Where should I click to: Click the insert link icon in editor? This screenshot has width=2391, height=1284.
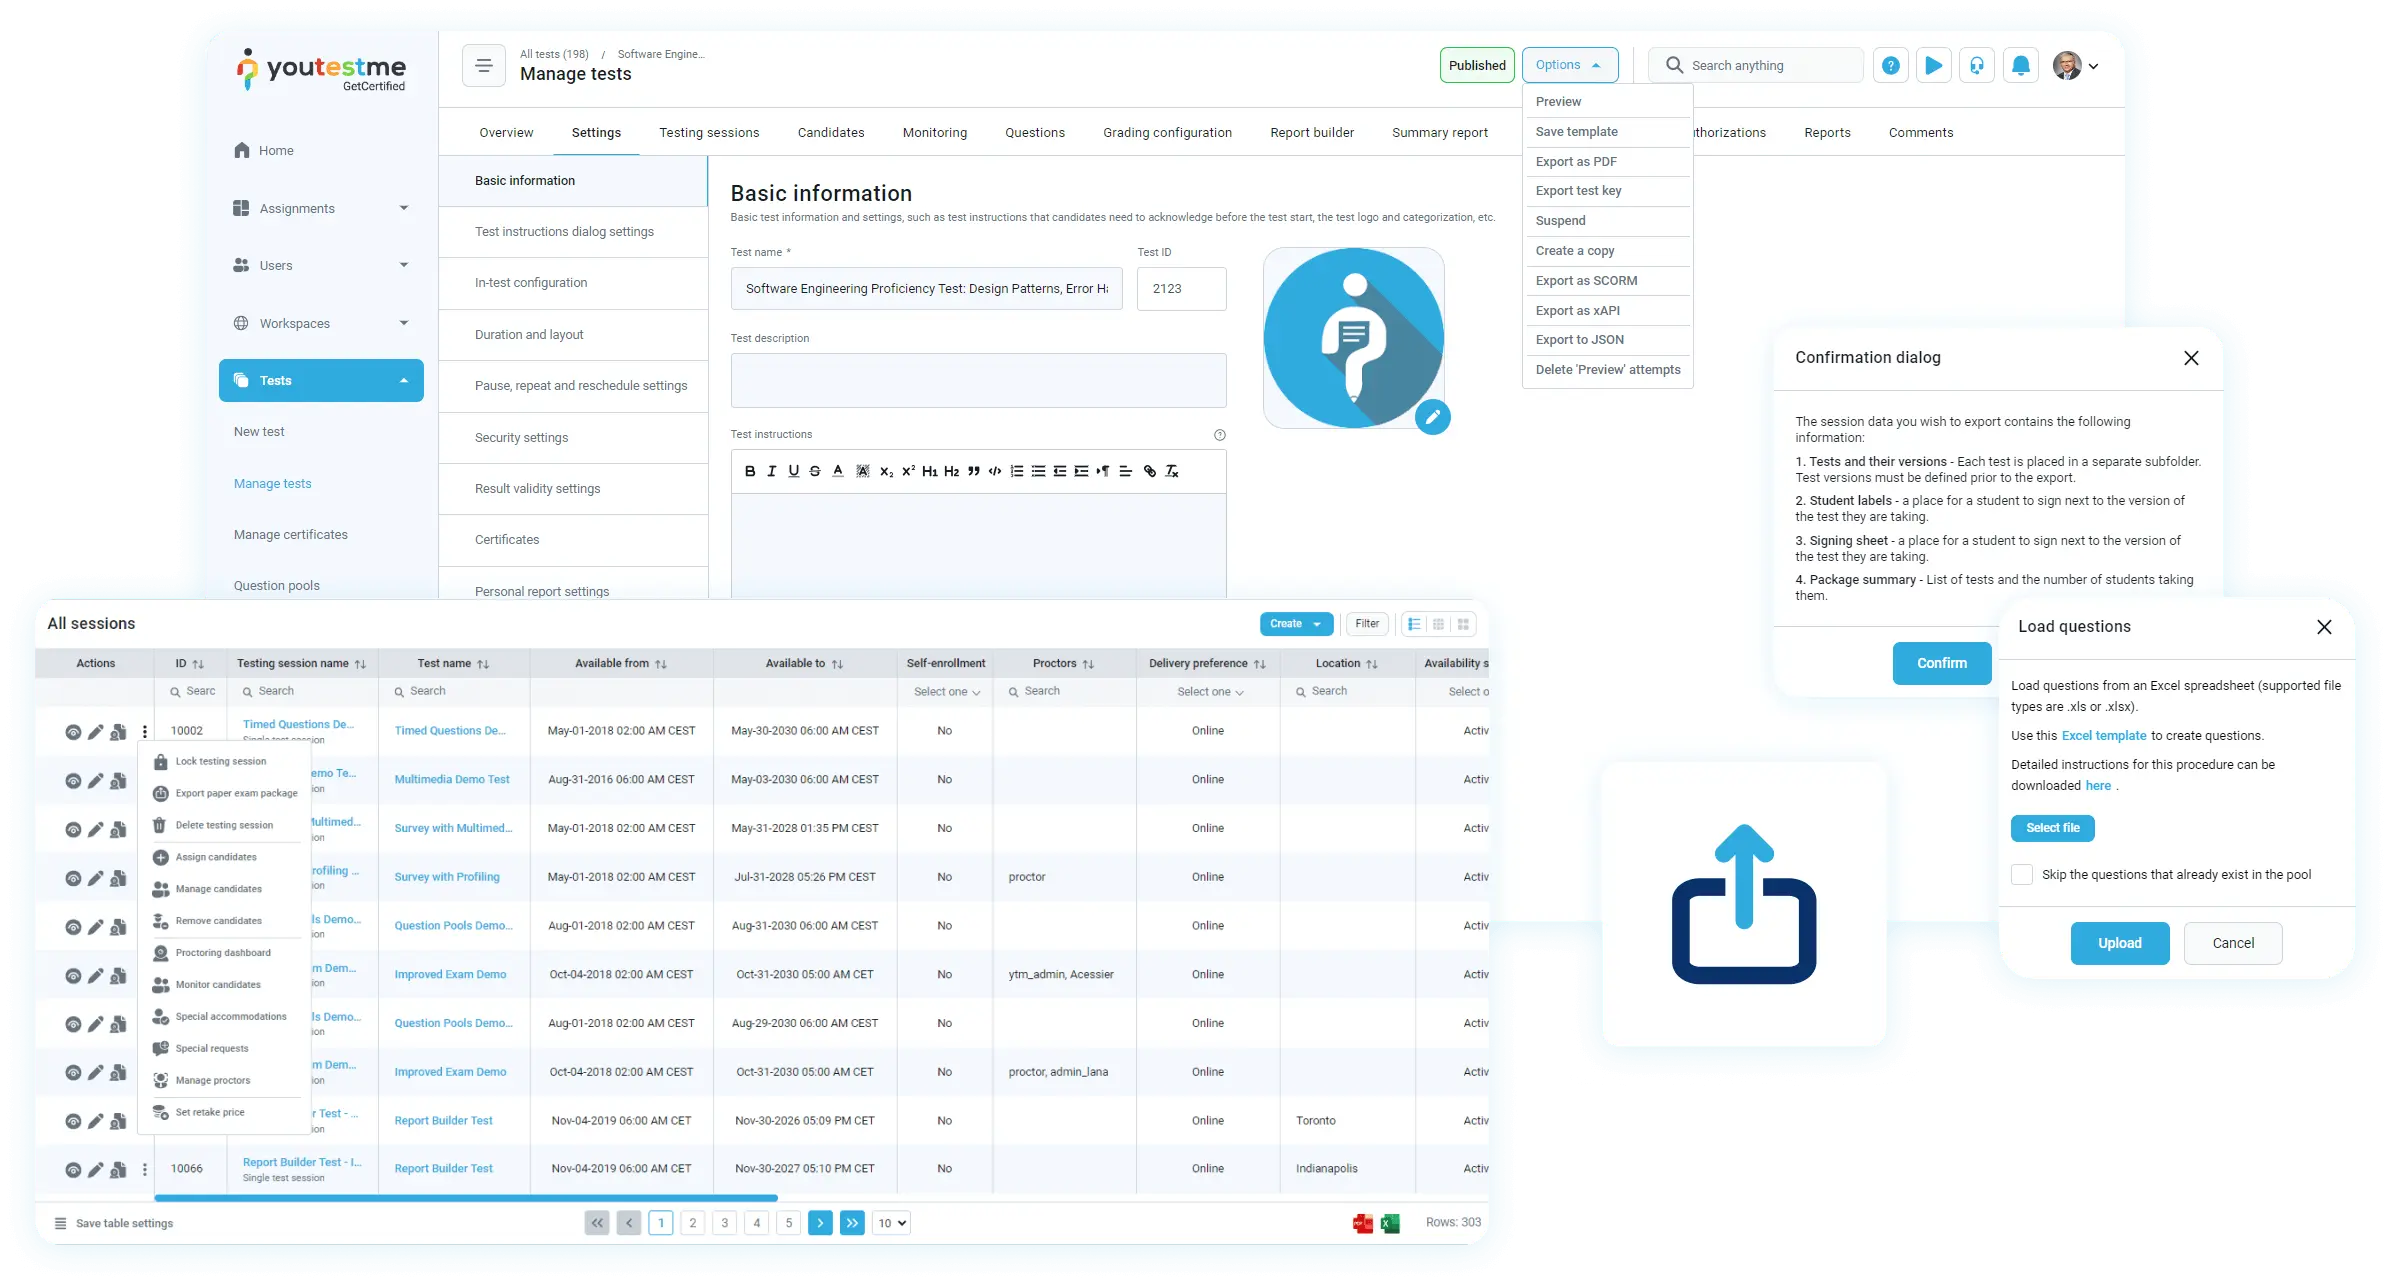1149,471
